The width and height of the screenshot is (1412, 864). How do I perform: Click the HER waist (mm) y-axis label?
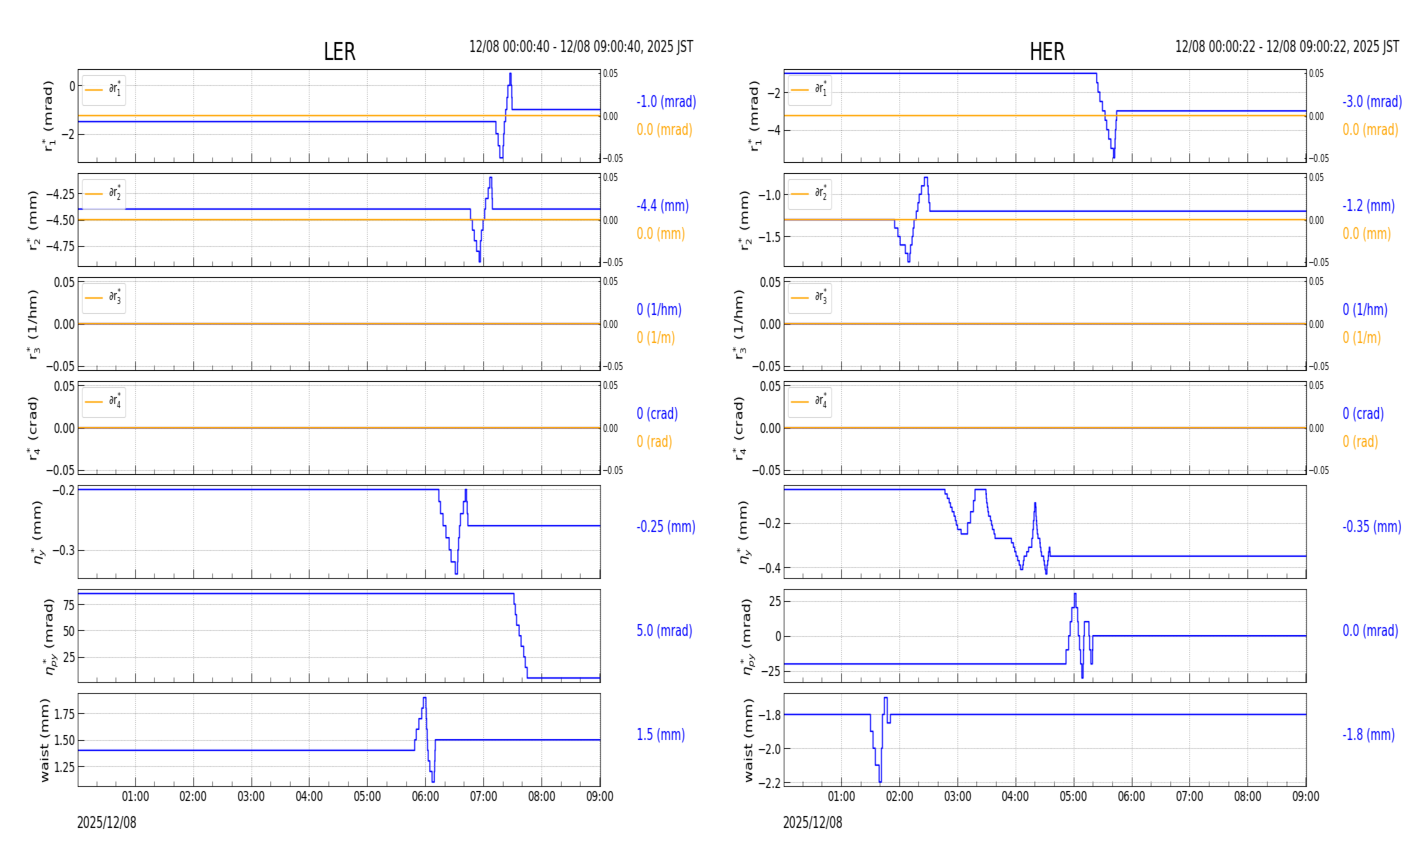tap(746, 740)
